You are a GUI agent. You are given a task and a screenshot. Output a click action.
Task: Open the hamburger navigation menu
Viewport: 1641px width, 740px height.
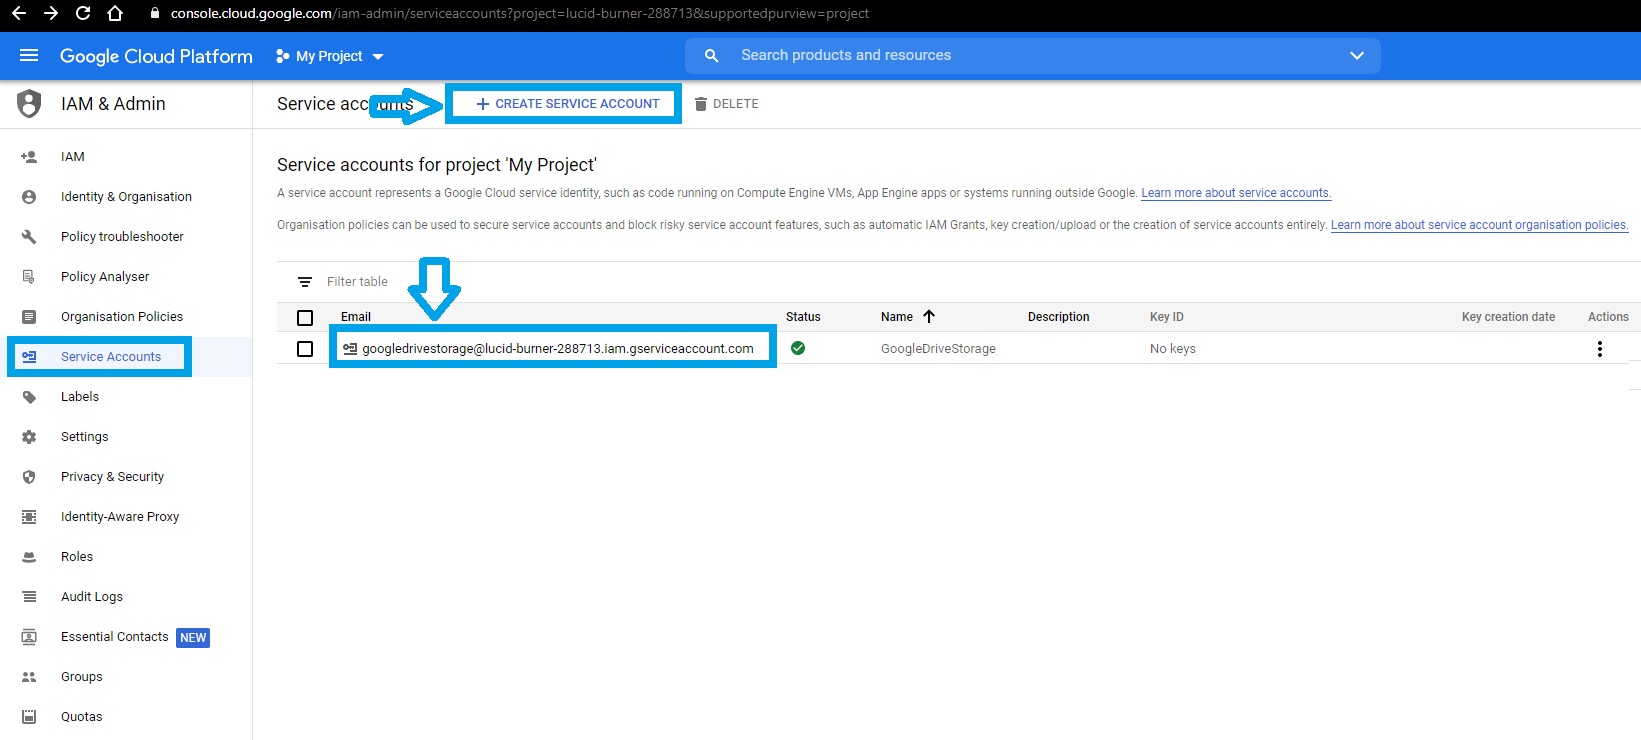(29, 56)
